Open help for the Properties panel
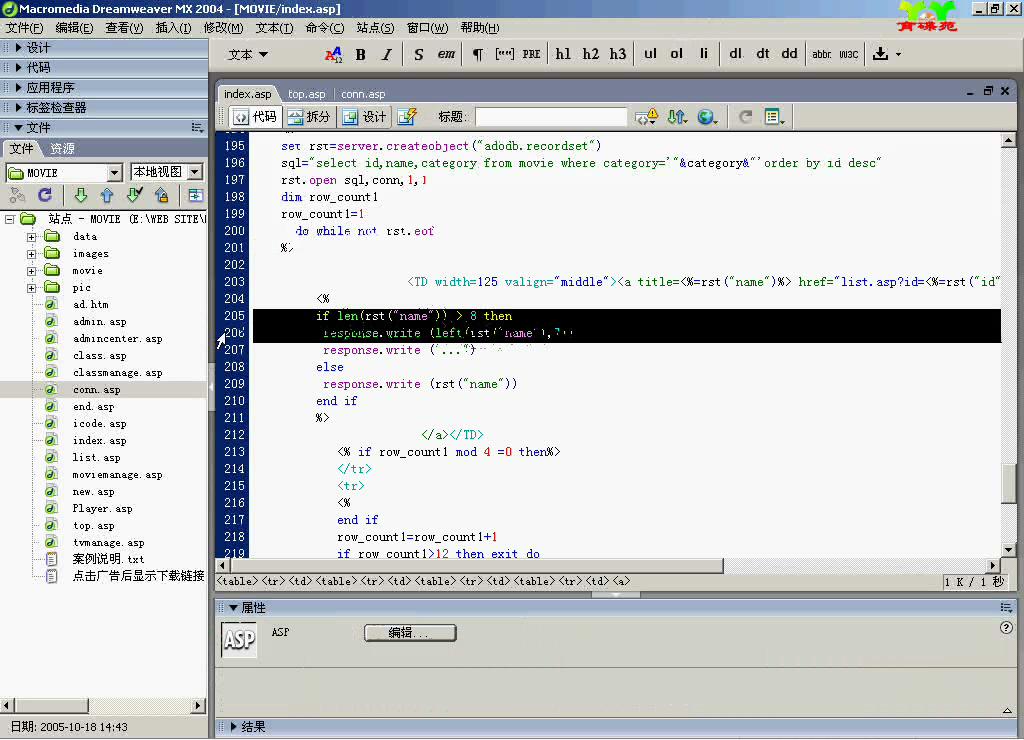The image size is (1024, 740). [x=1006, y=628]
